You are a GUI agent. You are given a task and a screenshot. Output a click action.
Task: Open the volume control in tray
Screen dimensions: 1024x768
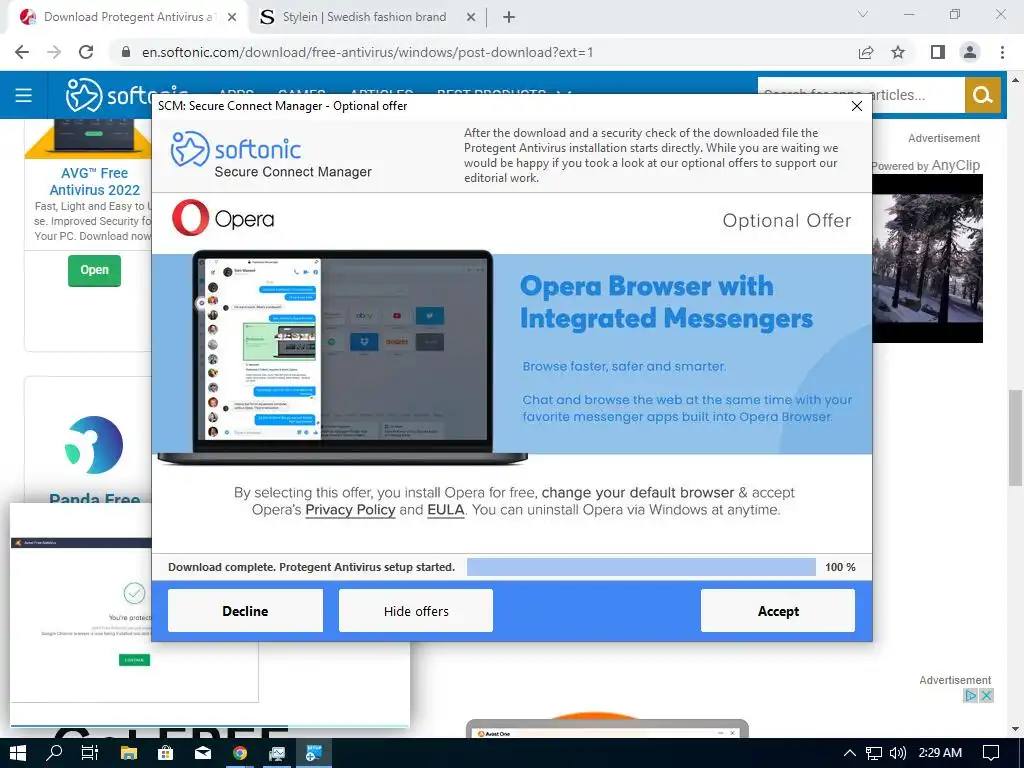point(898,753)
